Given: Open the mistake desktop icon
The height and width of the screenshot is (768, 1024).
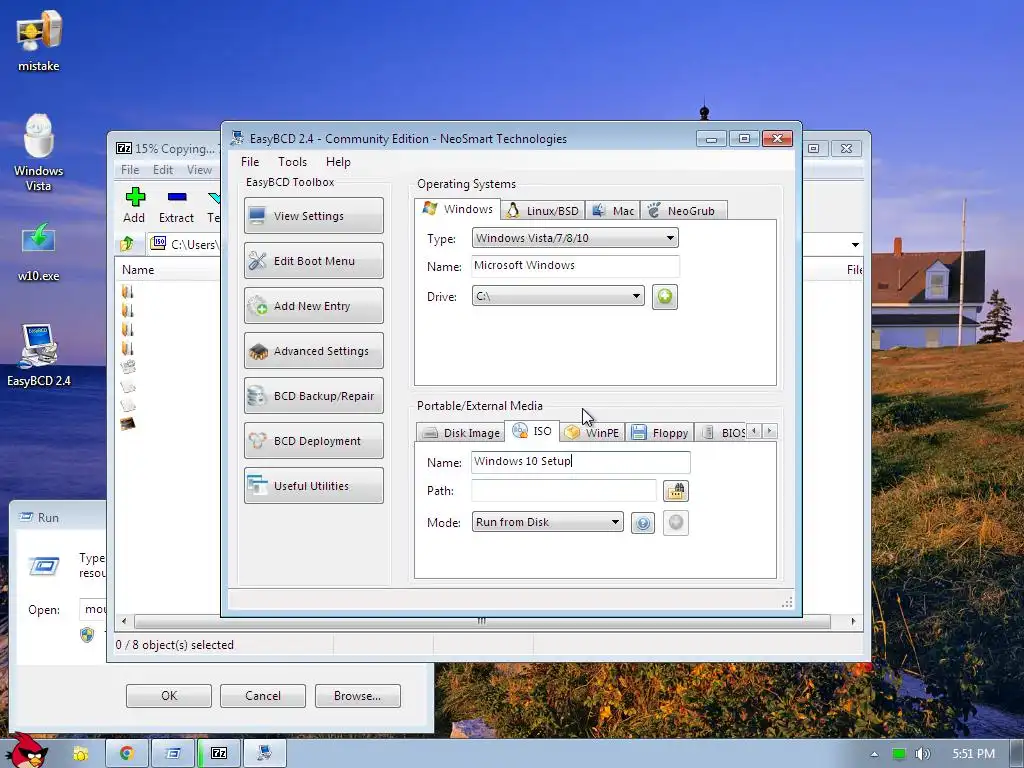Looking at the screenshot, I should coord(39,40).
